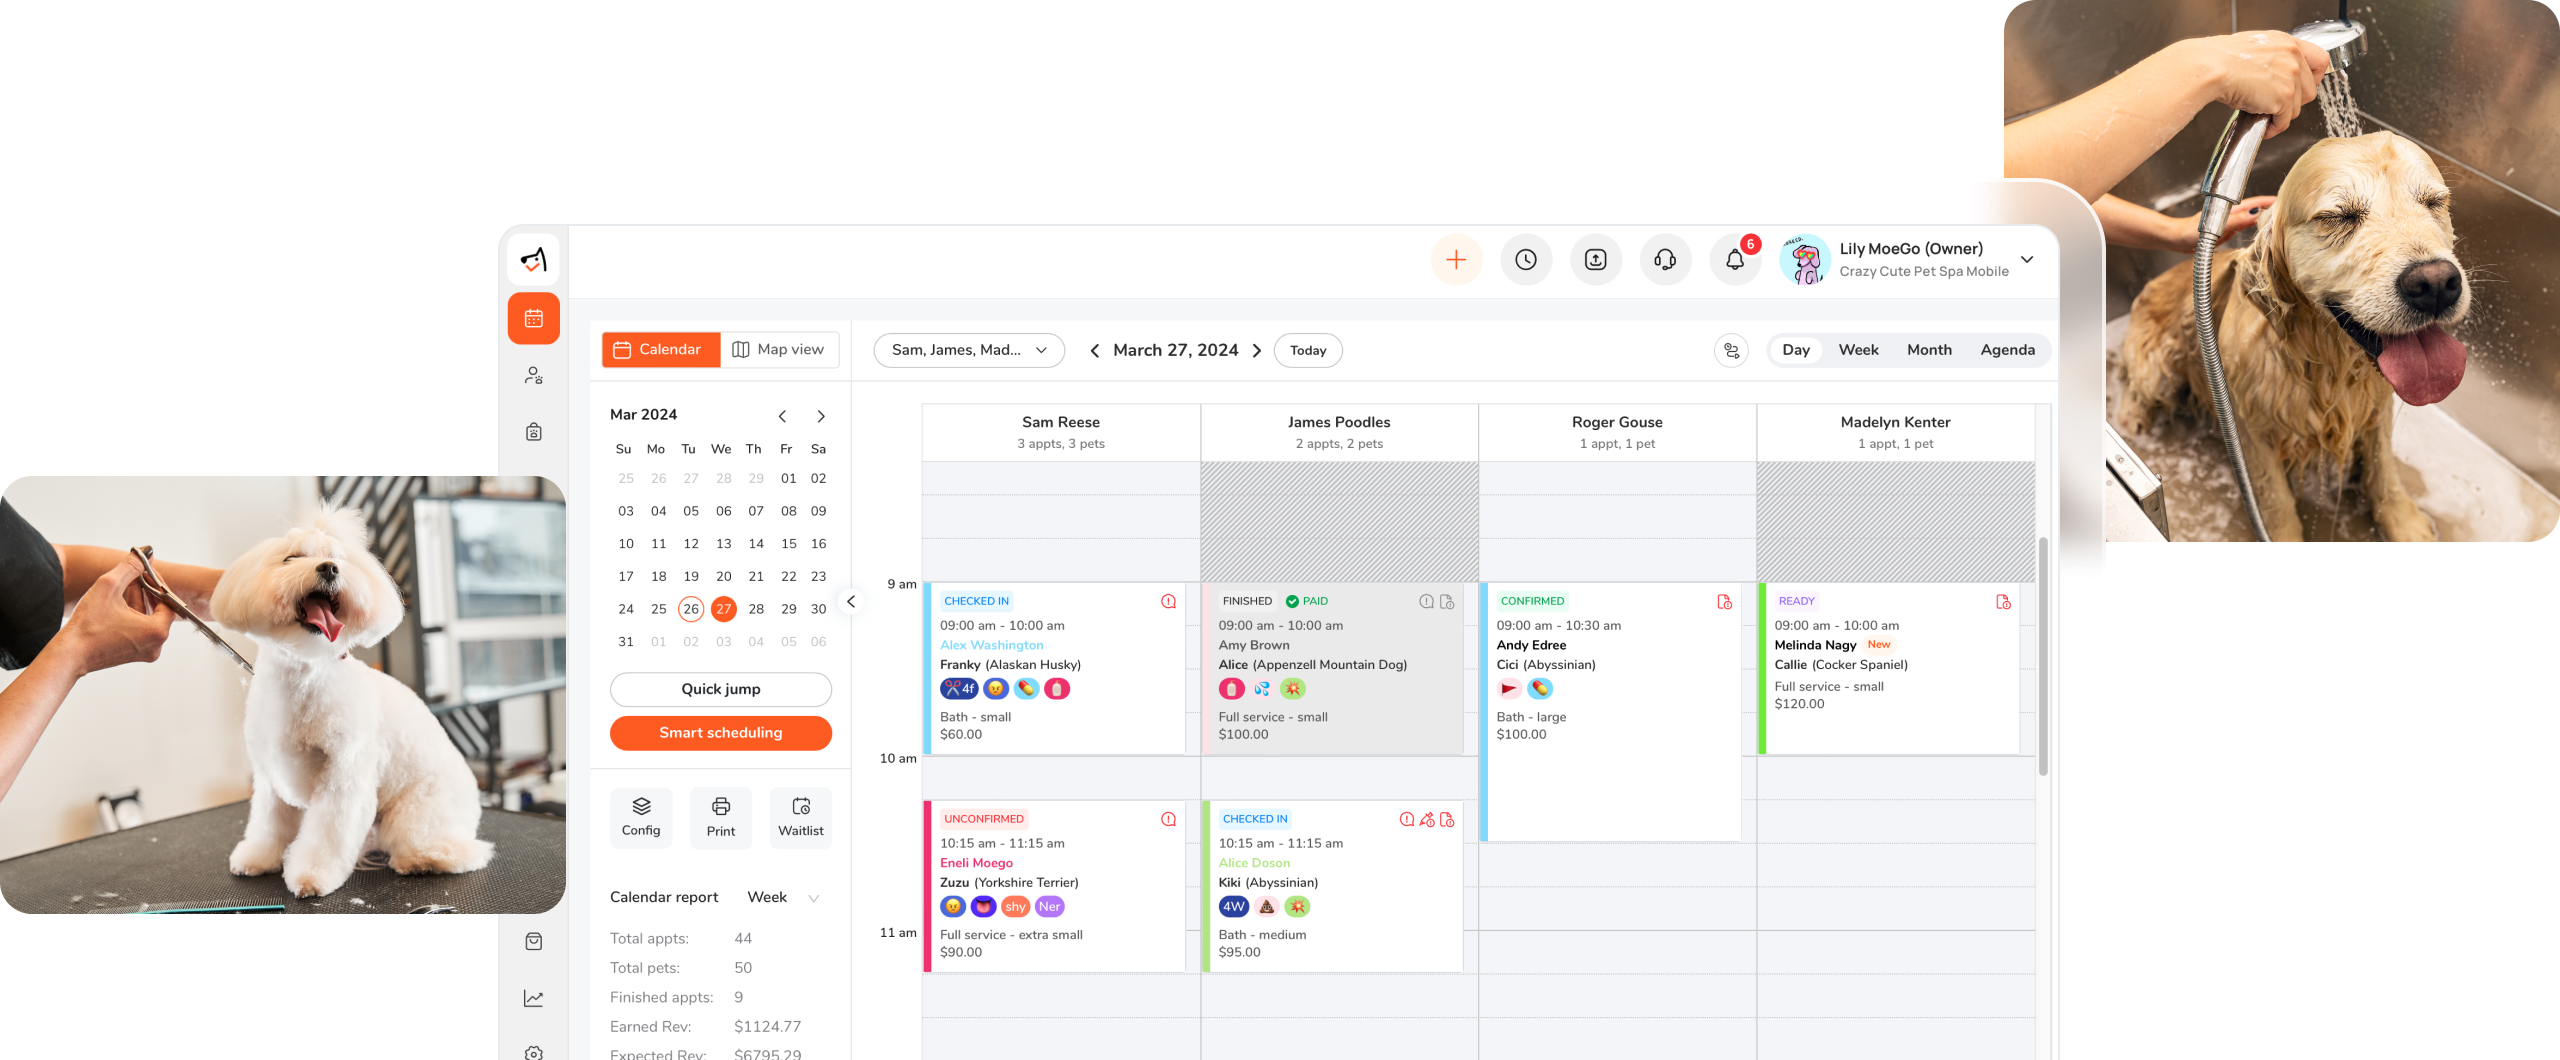Open the notifications bell

[1735, 260]
